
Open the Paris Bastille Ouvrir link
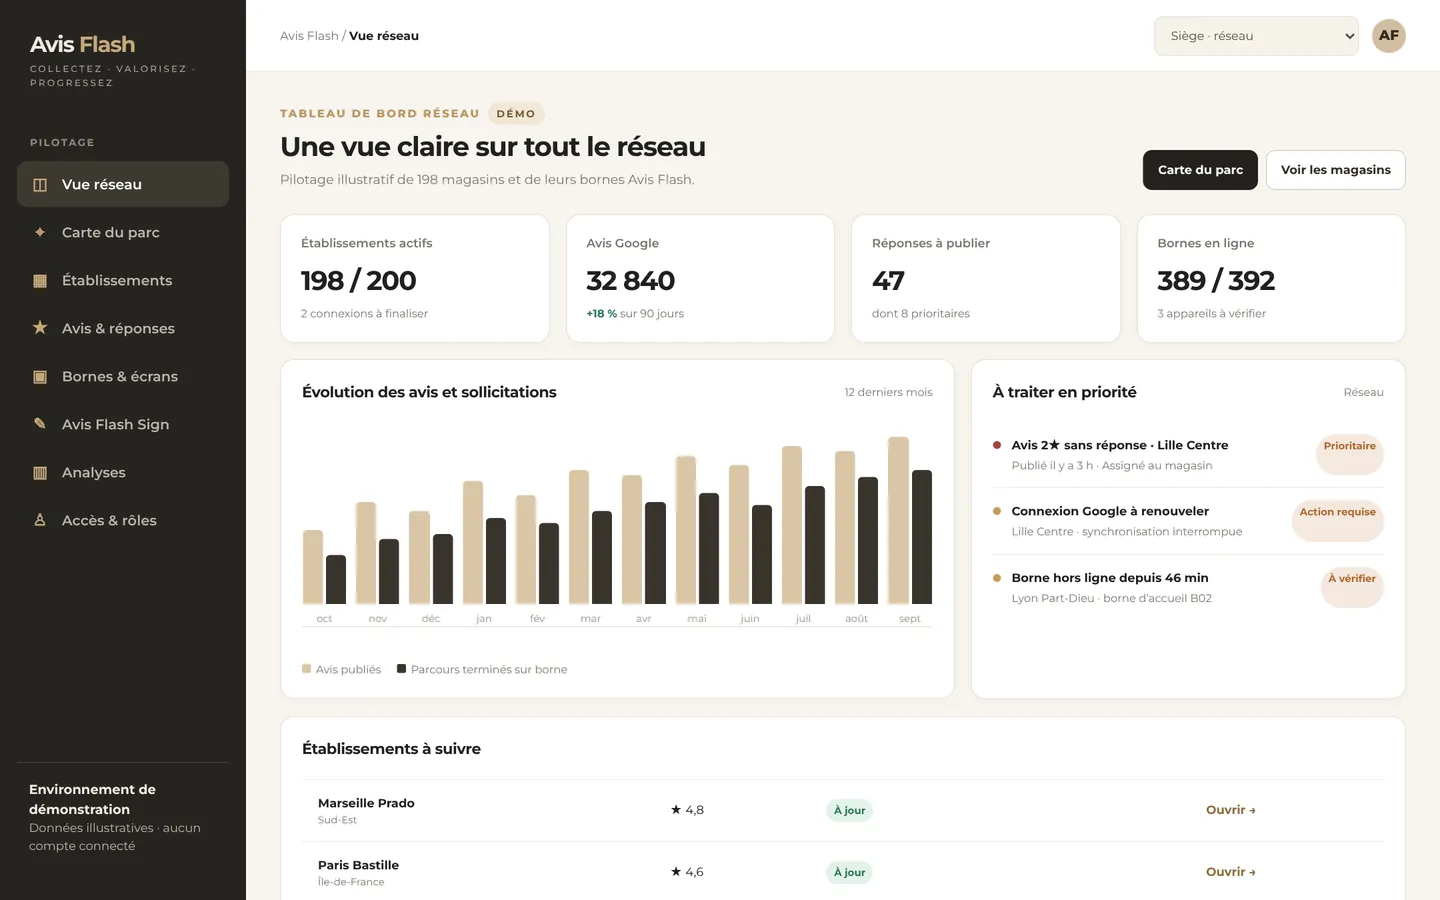(x=1230, y=872)
